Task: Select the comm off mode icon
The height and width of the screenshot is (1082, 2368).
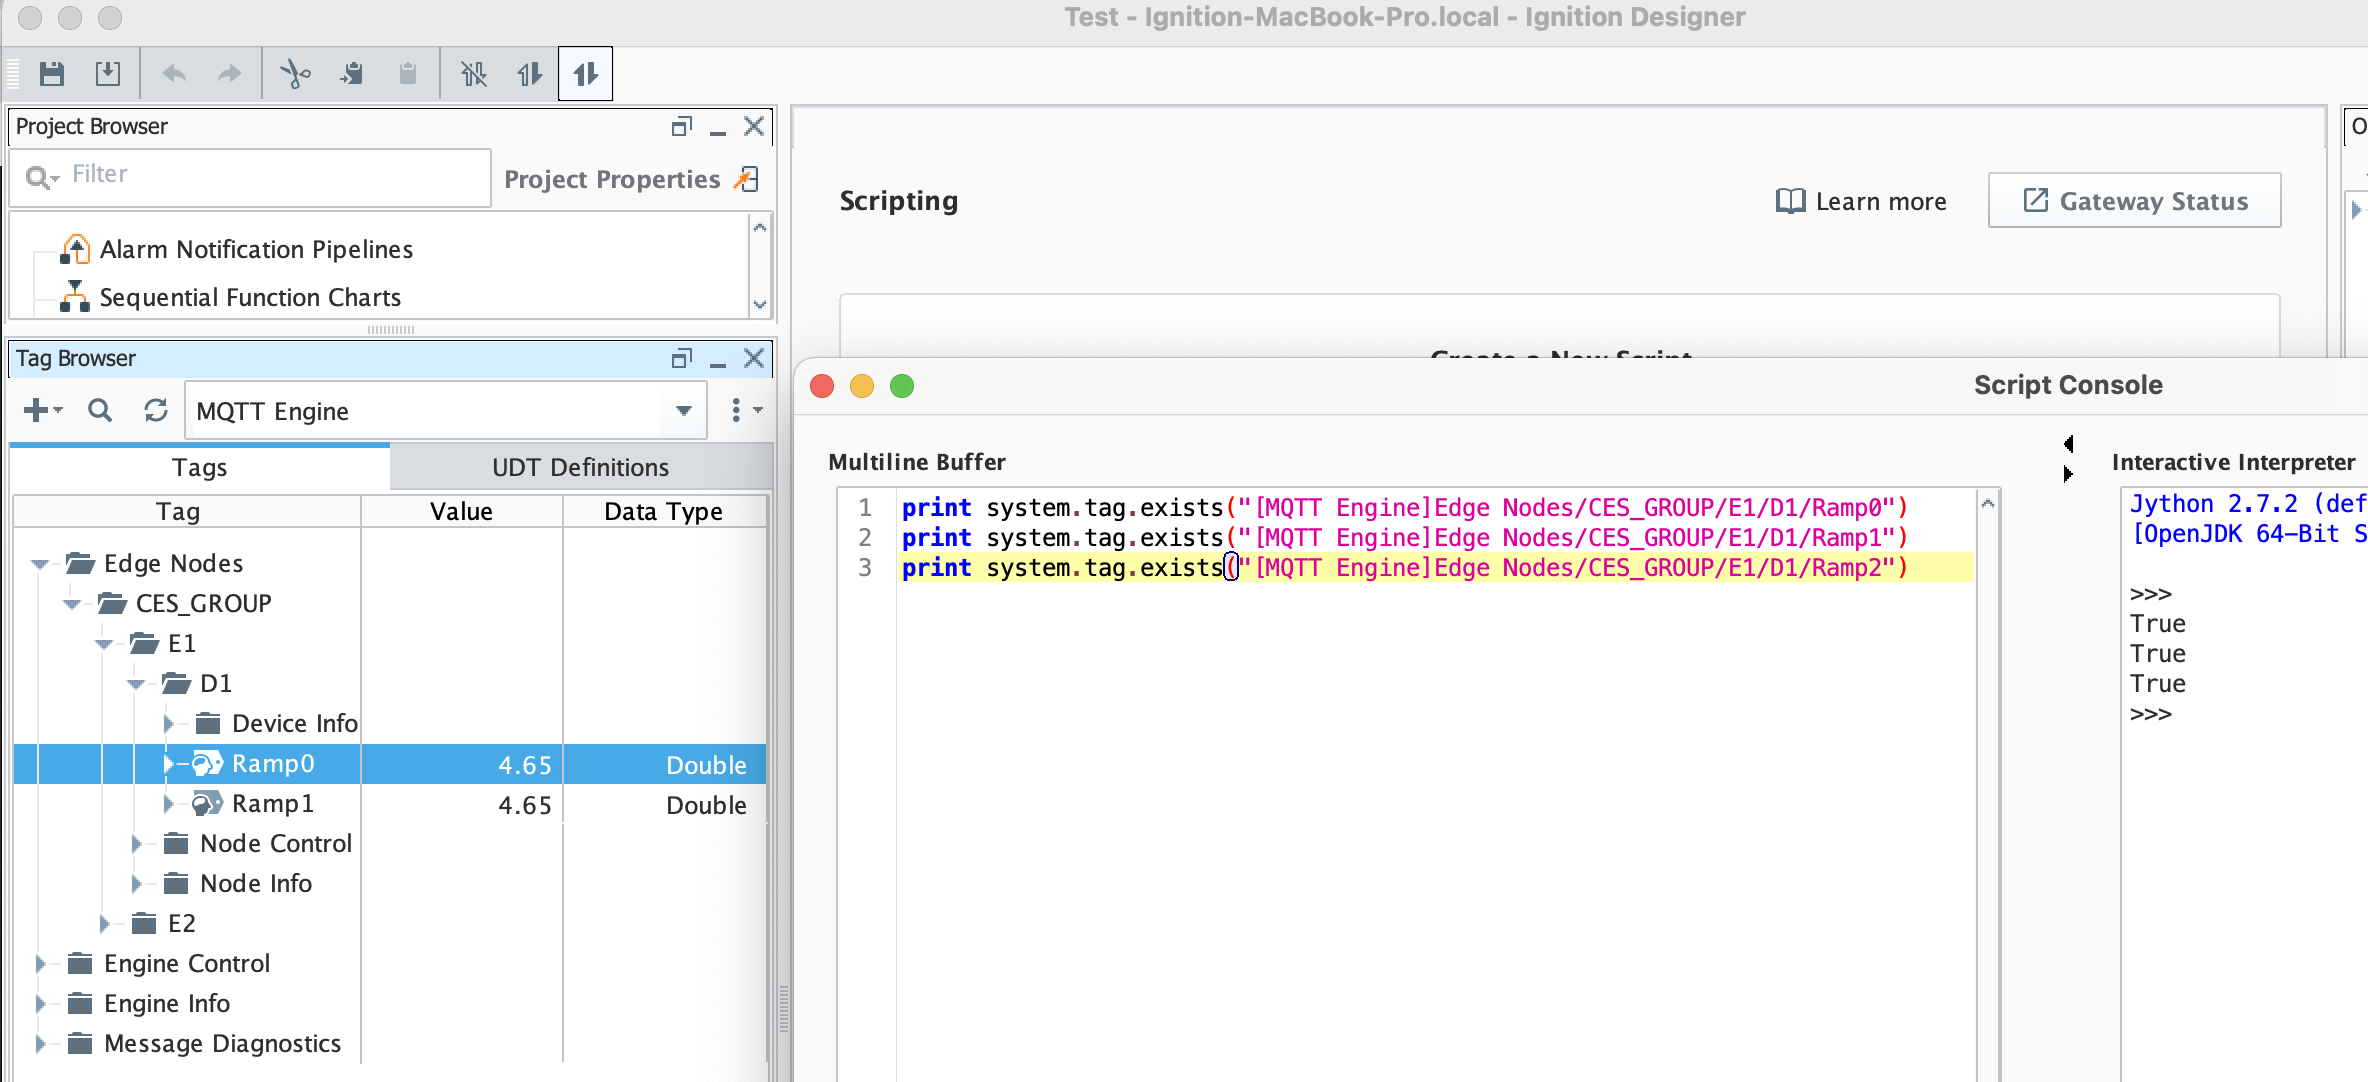Action: tap(473, 73)
